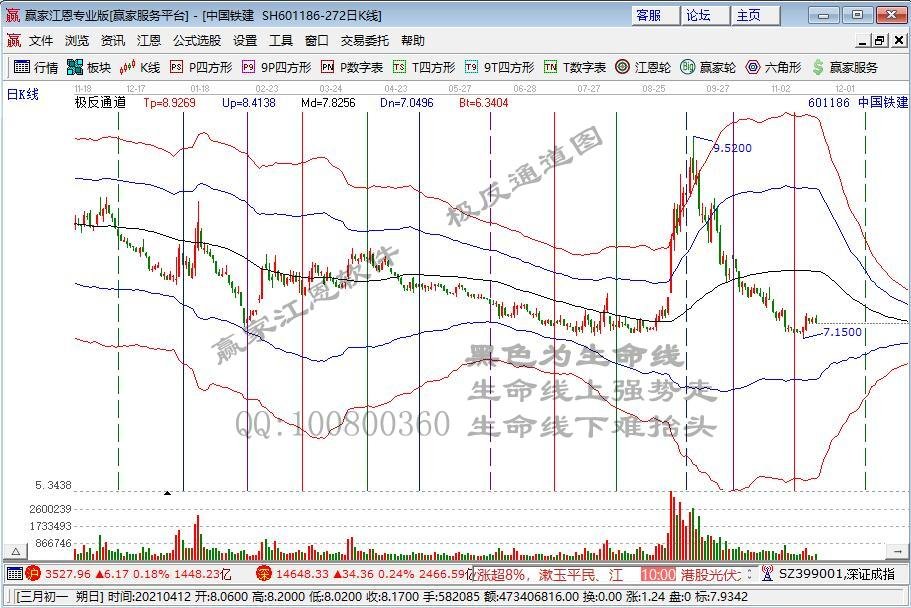The image size is (911, 608).
Task: Launch the 赢家轮 wheel tool
Action: coord(708,67)
